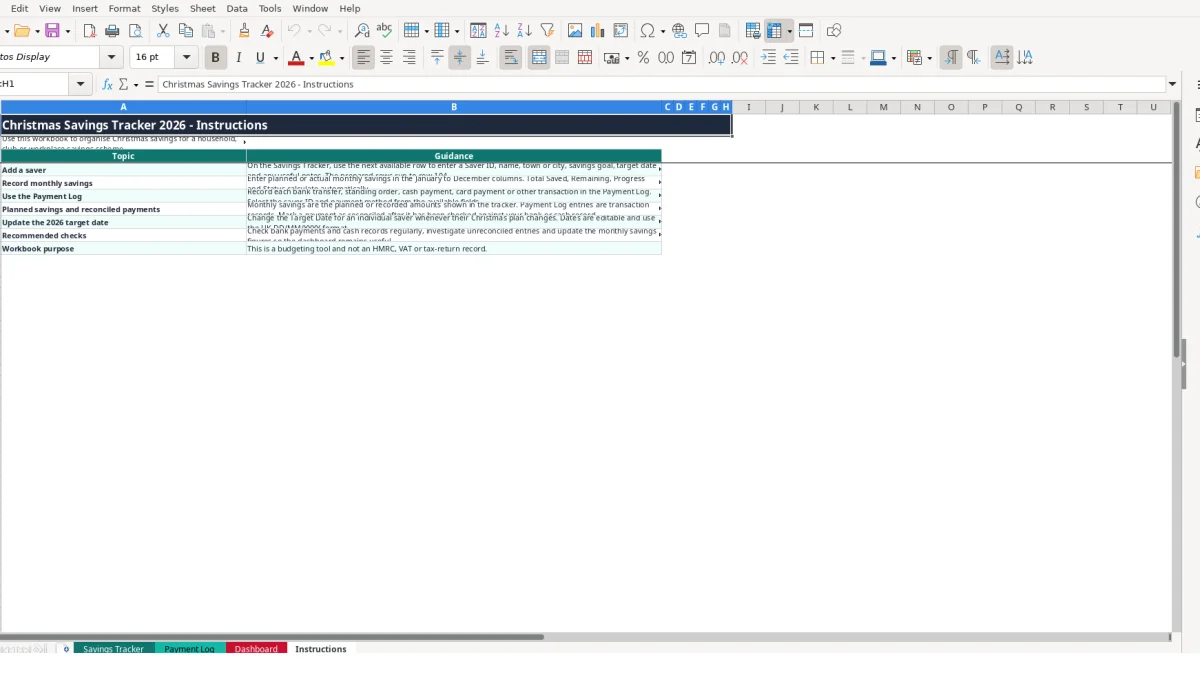
Task: Click the horizontal scrollbar
Action: pos(585,636)
